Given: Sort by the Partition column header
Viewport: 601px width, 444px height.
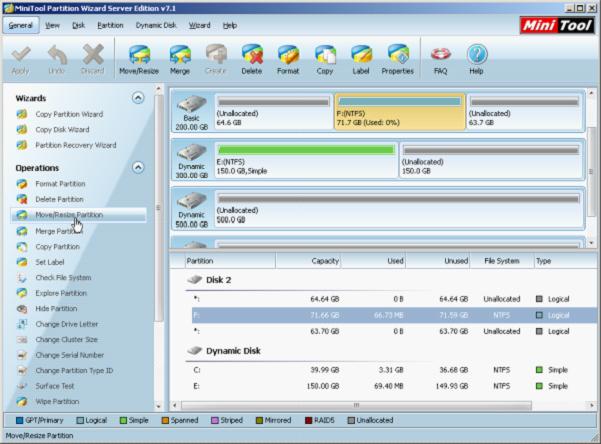Looking at the screenshot, I should (x=230, y=261).
